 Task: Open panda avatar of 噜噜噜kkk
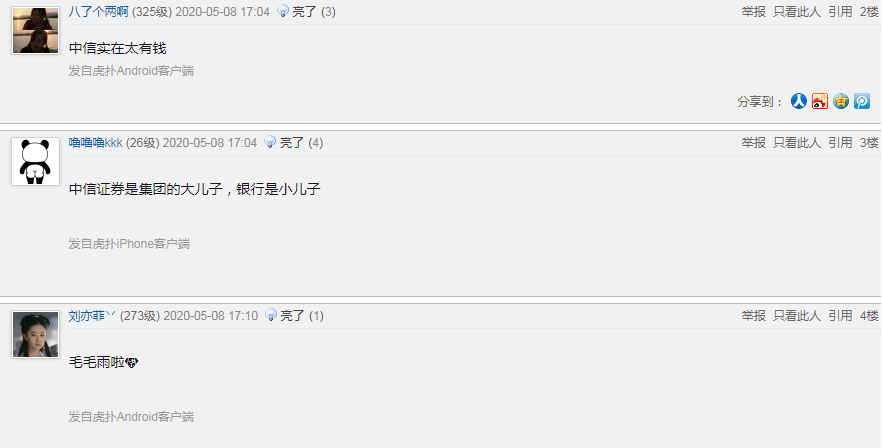tap(35, 162)
